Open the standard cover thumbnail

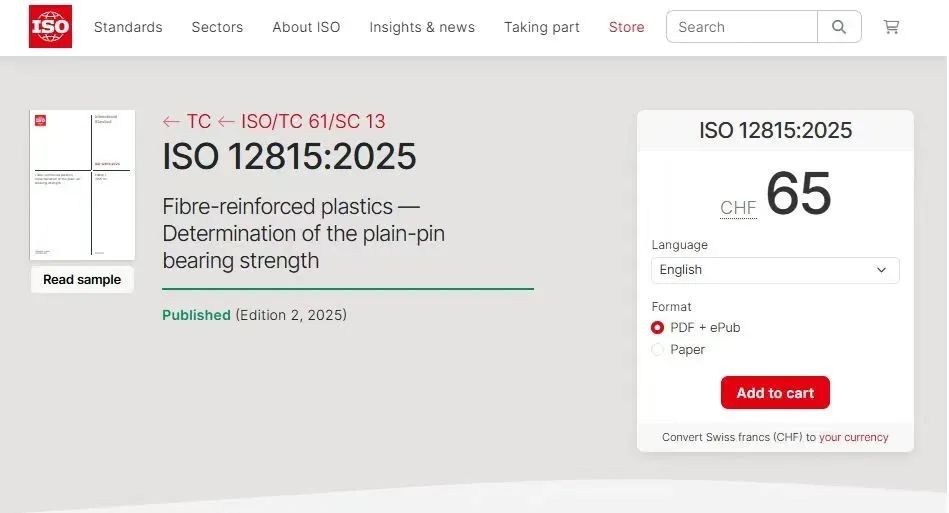click(82, 185)
